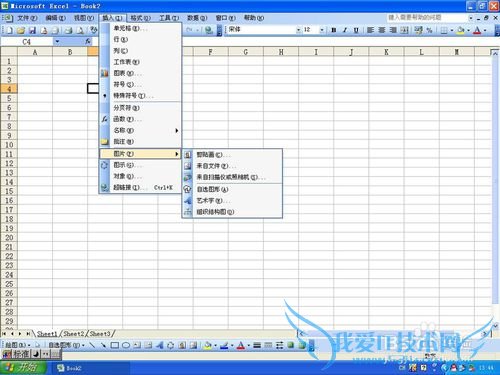Choose 剪贴画 Clip Art from Picture submenu
500x375 pixels.
pos(232,155)
